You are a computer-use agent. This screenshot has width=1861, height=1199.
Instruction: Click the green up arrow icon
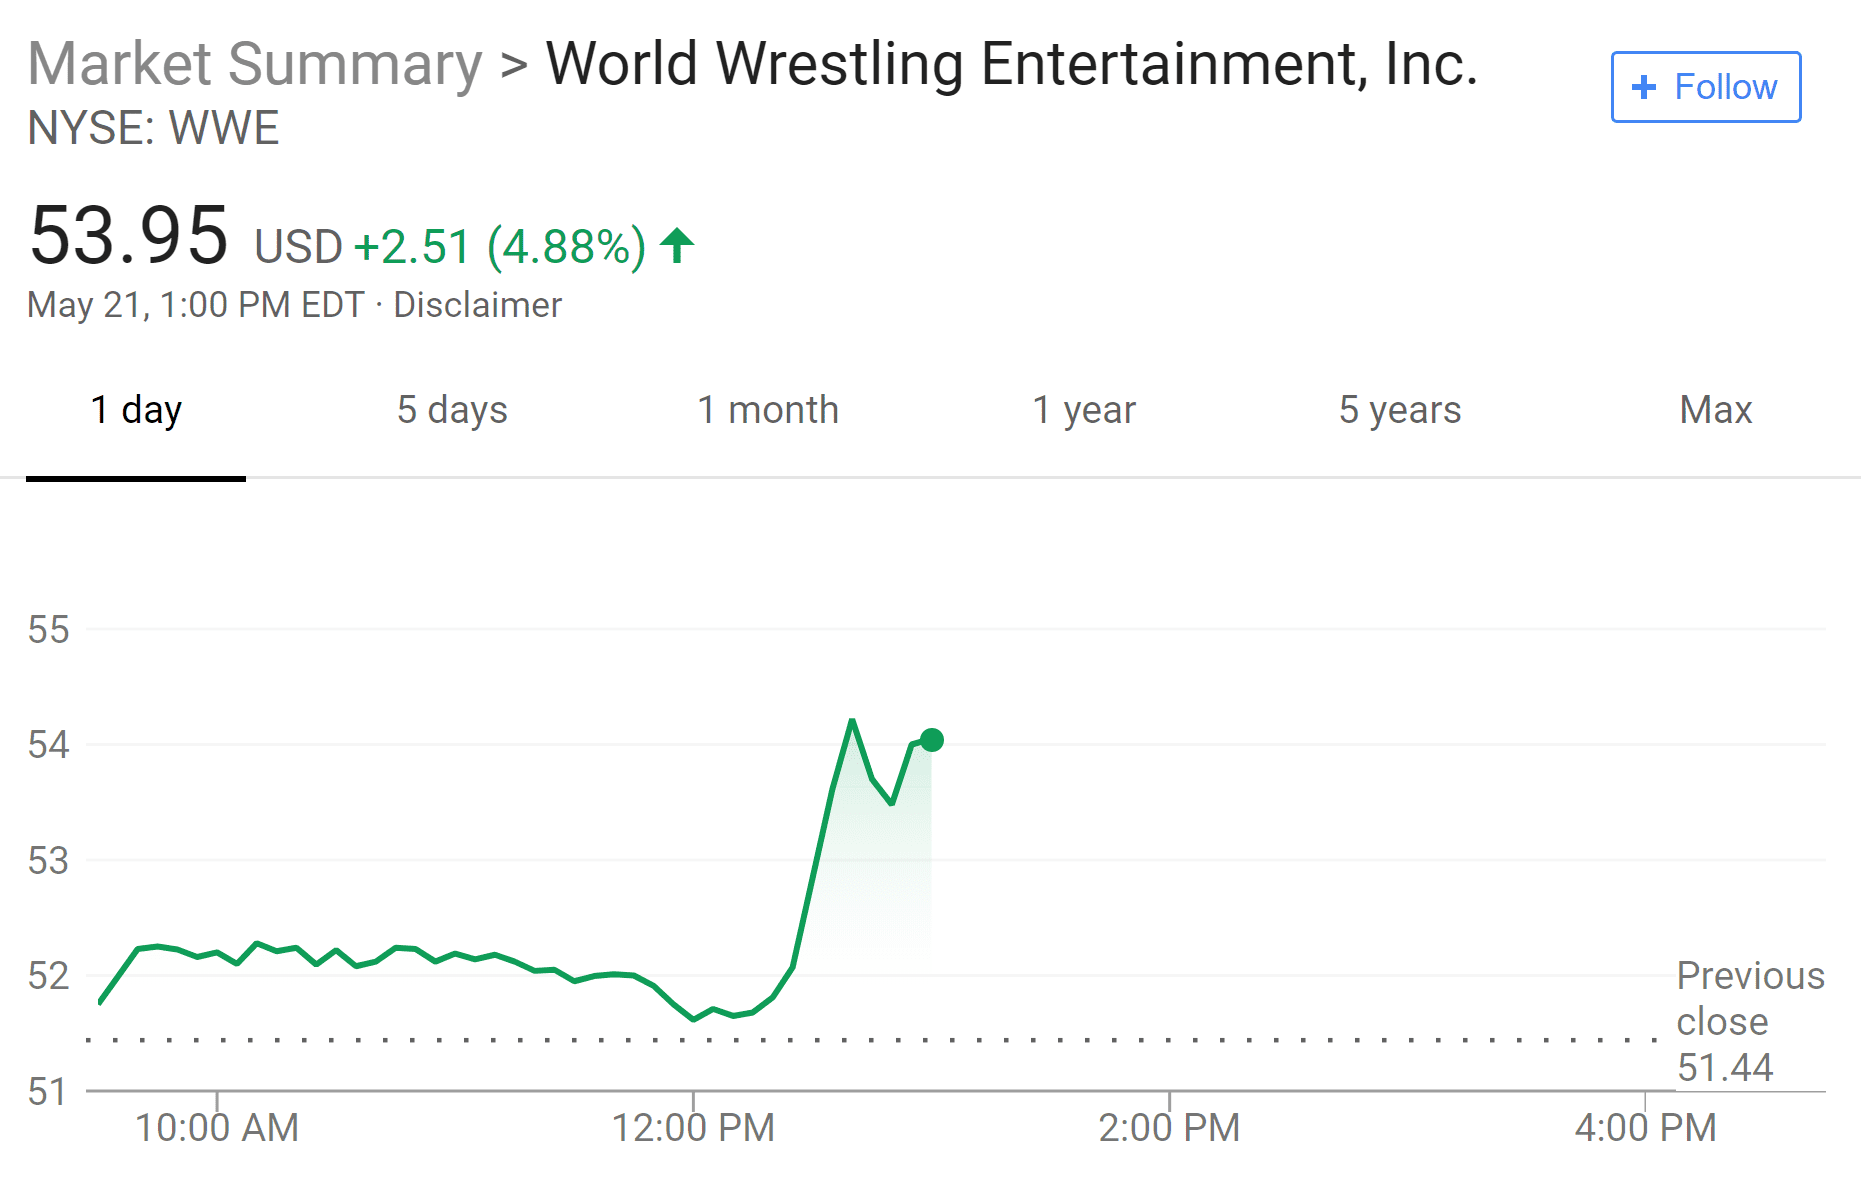[677, 245]
